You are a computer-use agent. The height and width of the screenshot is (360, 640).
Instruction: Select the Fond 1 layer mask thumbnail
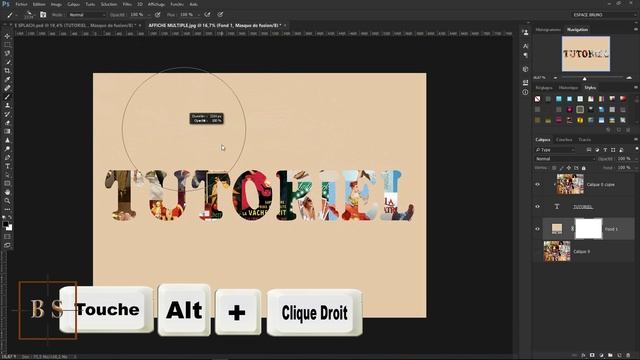588,229
